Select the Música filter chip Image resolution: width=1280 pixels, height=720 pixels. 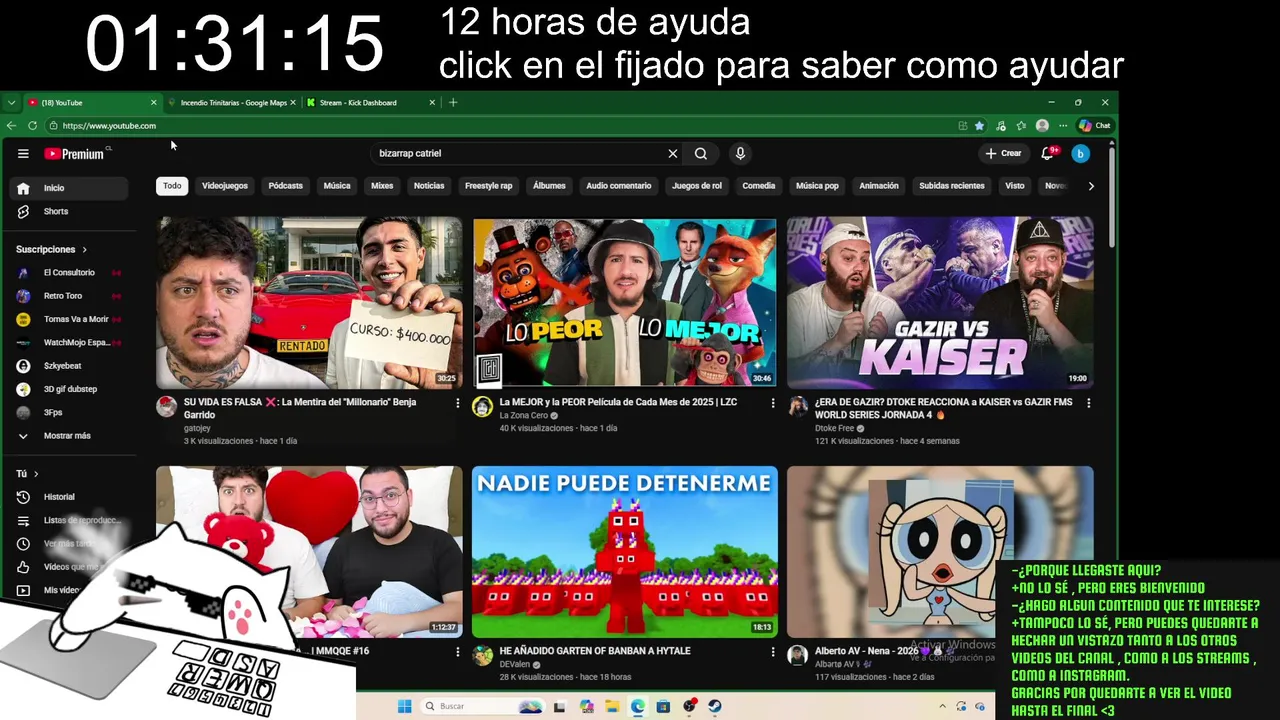[337, 186]
